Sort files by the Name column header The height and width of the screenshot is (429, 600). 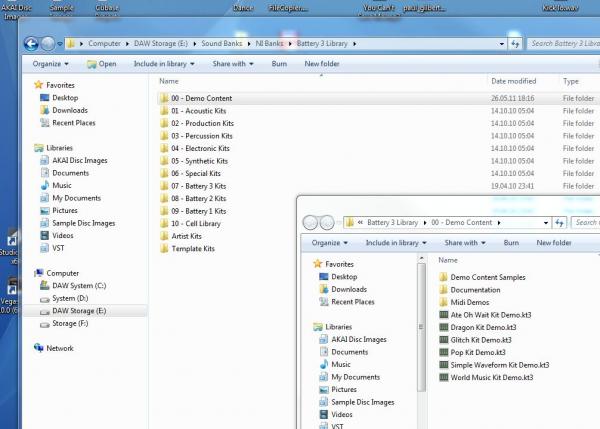tap(169, 81)
